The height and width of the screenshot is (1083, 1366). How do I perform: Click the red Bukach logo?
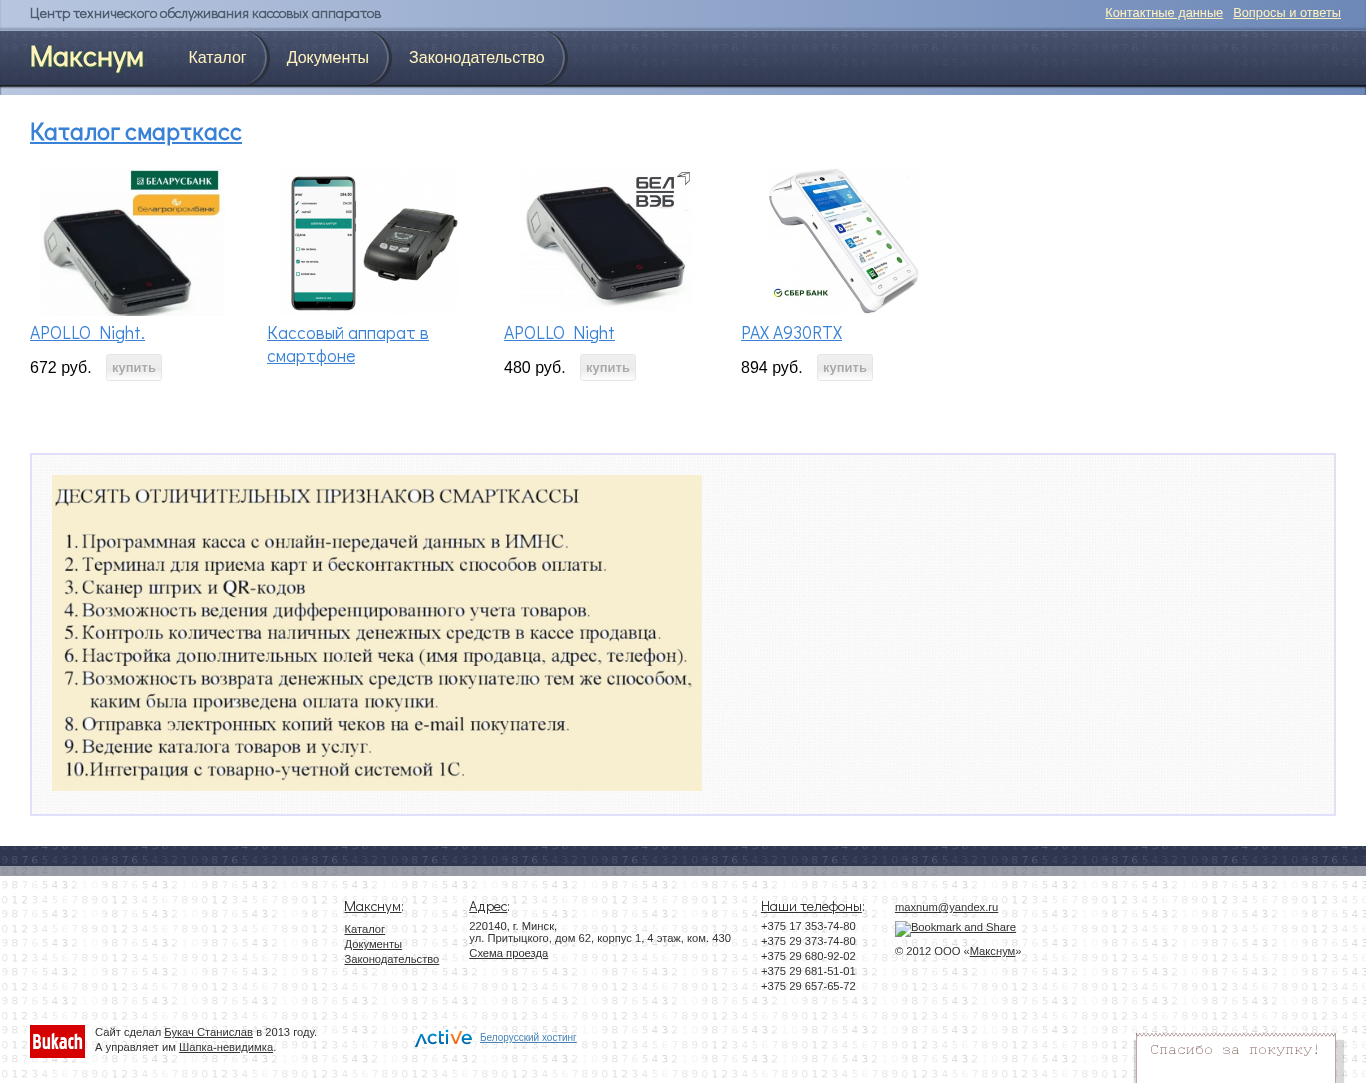[57, 1041]
